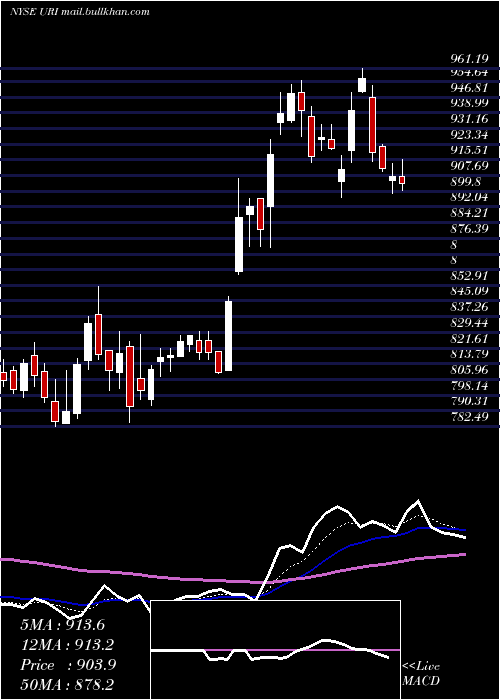
Task: Select the 907.69 price axis label
Action: coord(469,166)
